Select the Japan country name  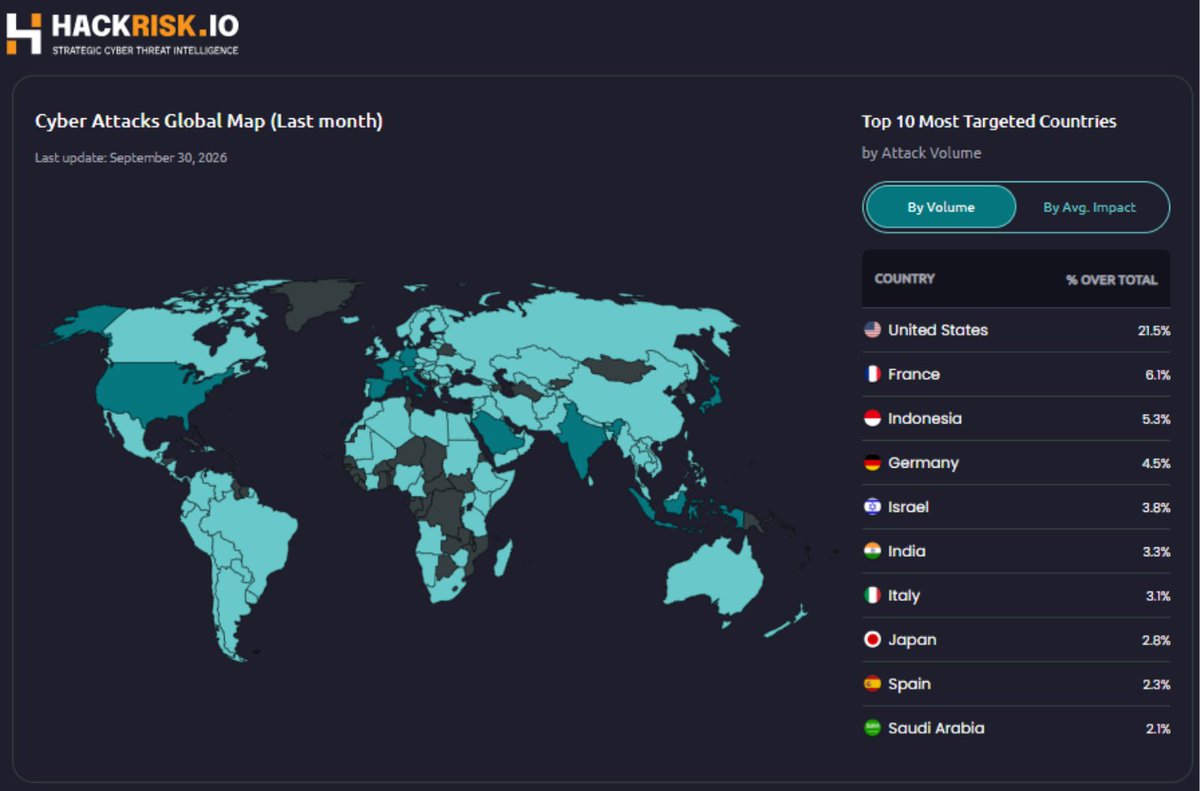[x=912, y=640]
